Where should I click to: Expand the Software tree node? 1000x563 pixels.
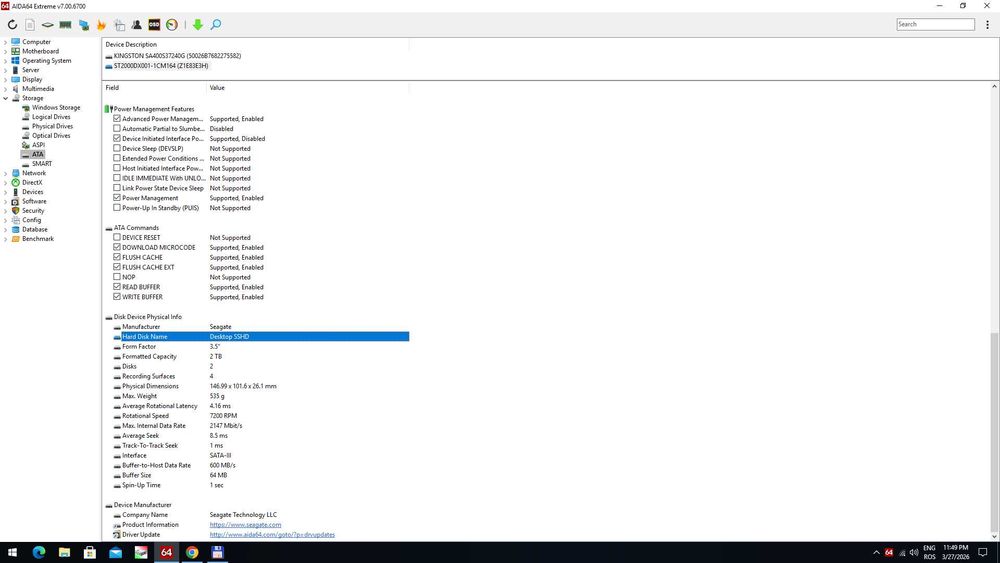pyautogui.click(x=6, y=201)
